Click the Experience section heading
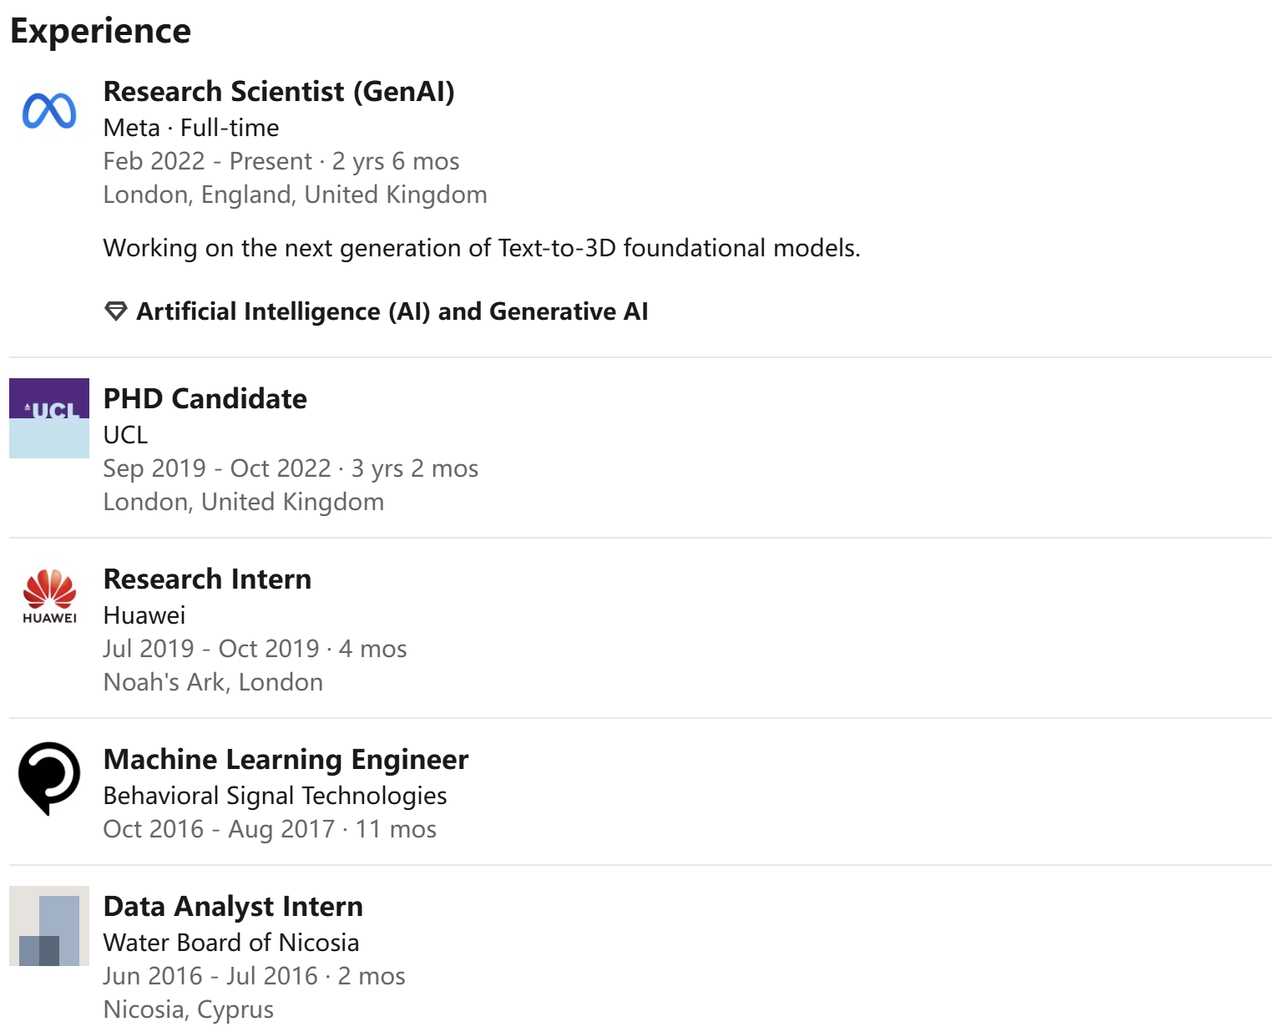1280x1027 pixels. (x=100, y=31)
